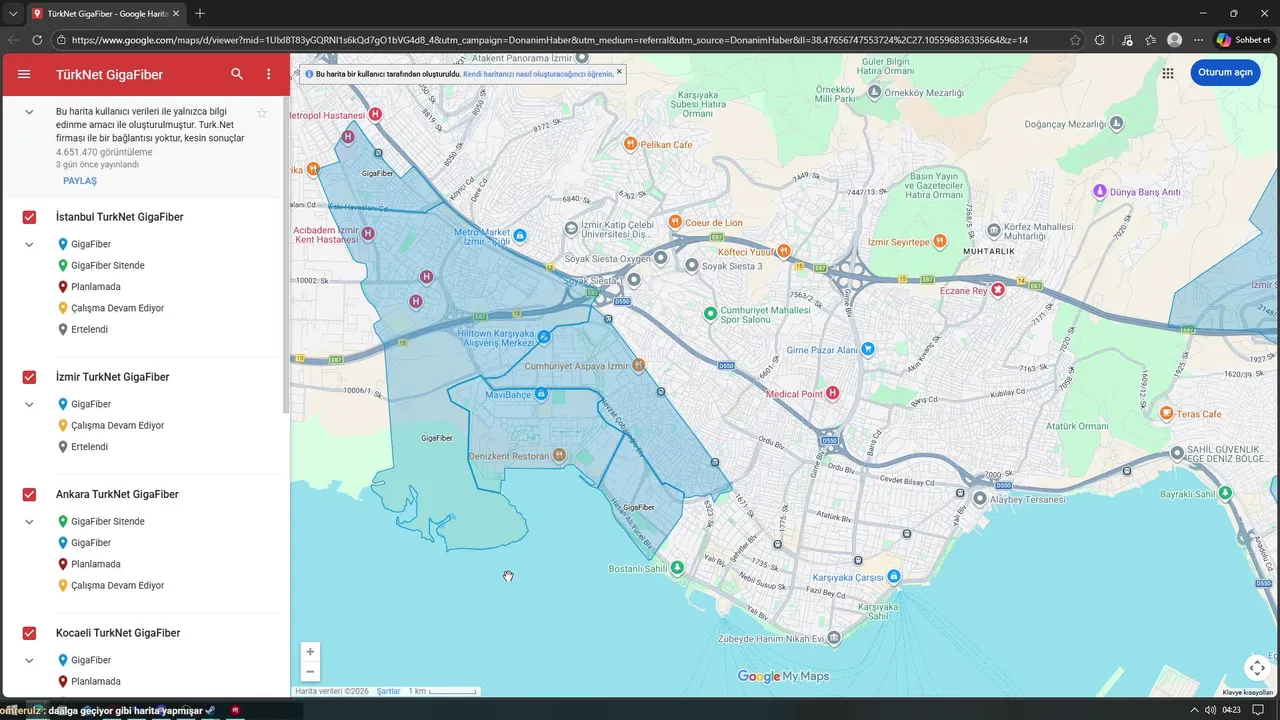Click the PAYLAŞ share button
Image resolution: width=1280 pixels, height=720 pixels.
pyautogui.click(x=80, y=181)
